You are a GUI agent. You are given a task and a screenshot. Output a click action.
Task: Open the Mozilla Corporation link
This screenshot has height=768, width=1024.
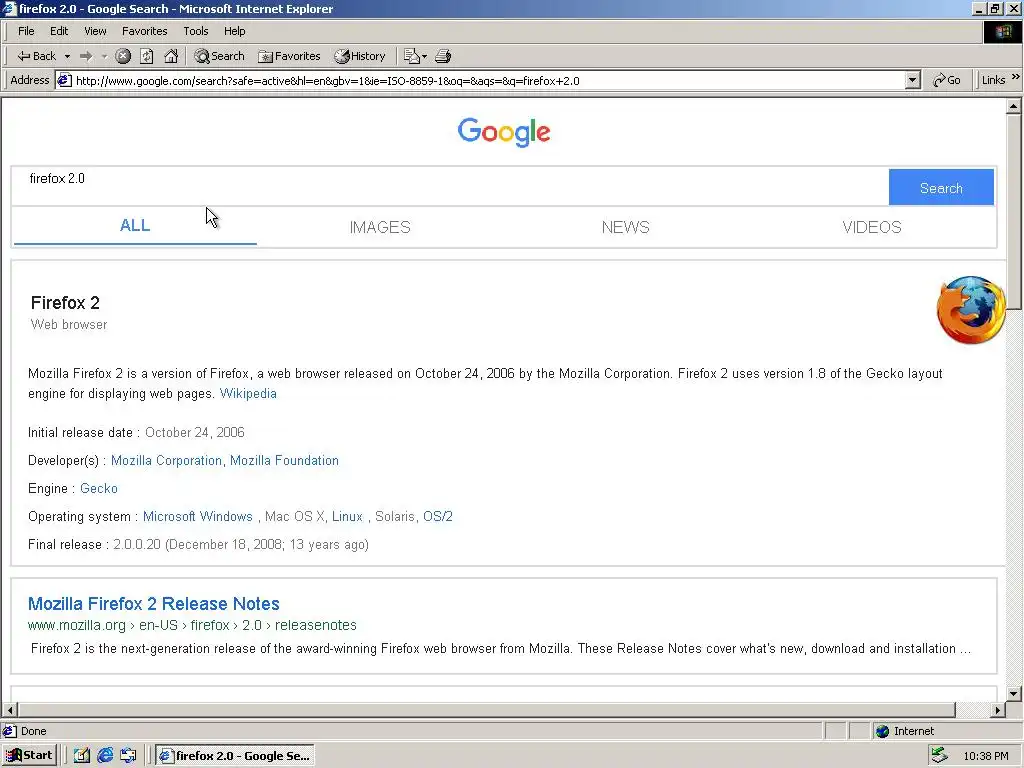(167, 460)
